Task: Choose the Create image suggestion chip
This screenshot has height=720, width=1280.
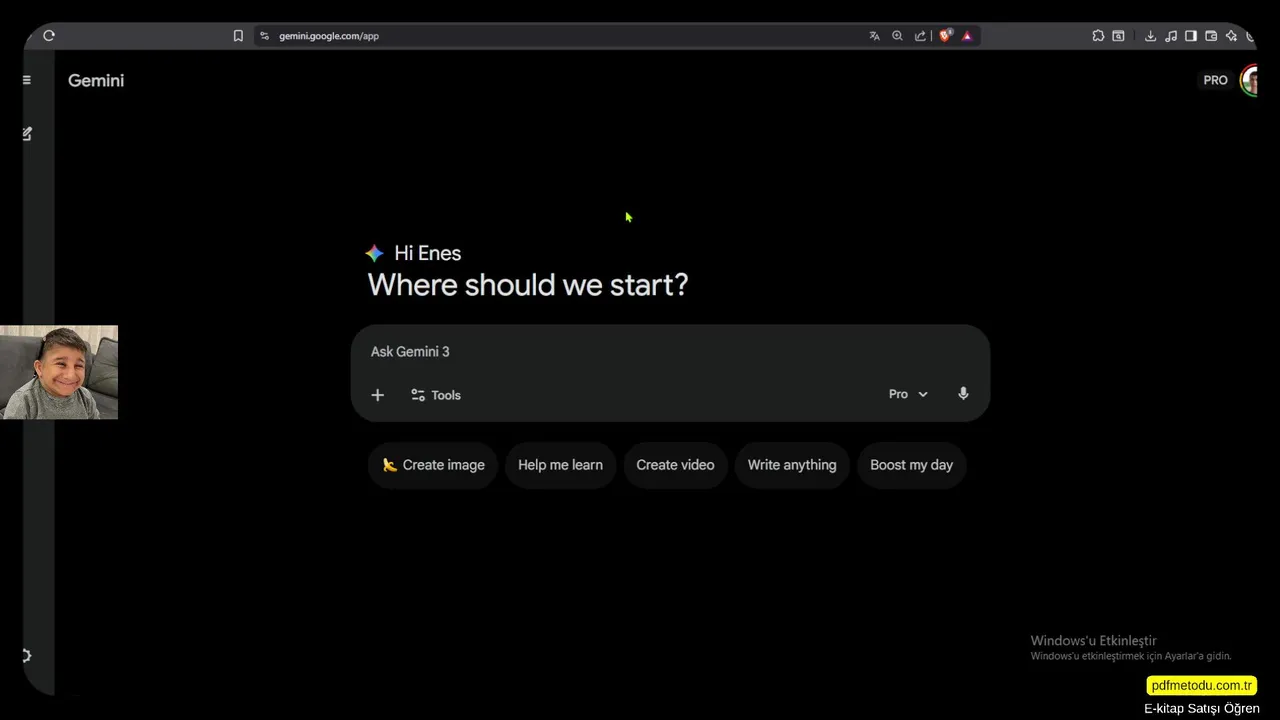Action: pos(433,465)
